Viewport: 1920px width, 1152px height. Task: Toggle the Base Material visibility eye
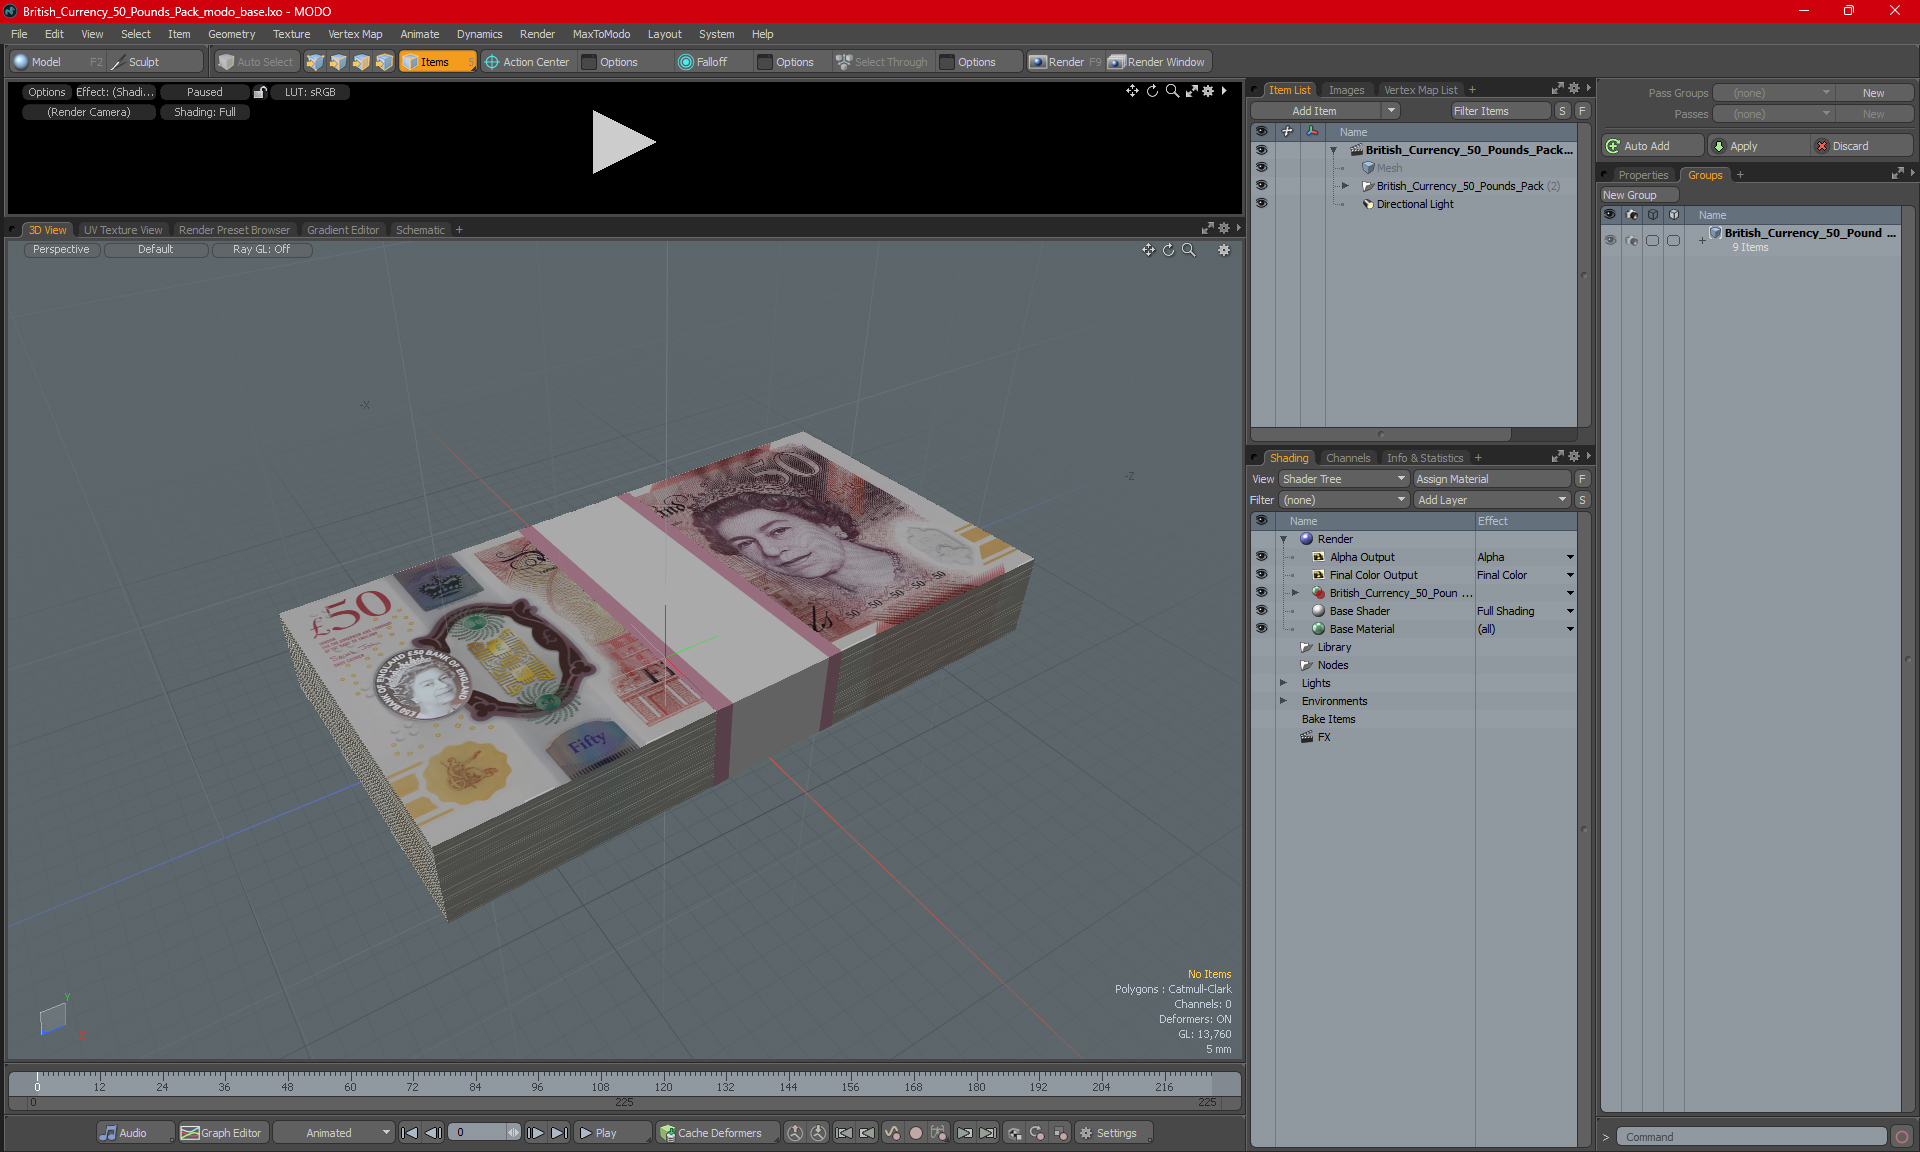point(1261,629)
